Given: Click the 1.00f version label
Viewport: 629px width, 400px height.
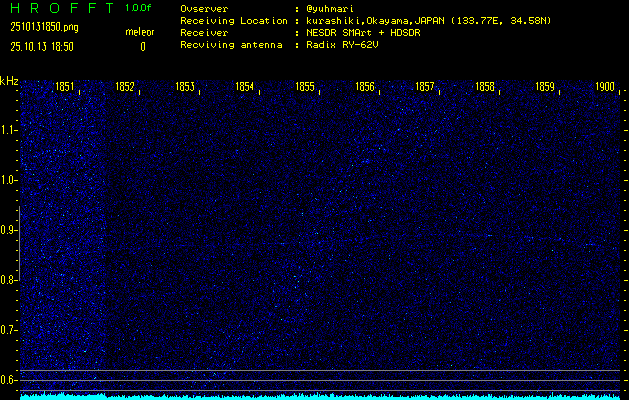Looking at the screenshot, I should 139,8.
